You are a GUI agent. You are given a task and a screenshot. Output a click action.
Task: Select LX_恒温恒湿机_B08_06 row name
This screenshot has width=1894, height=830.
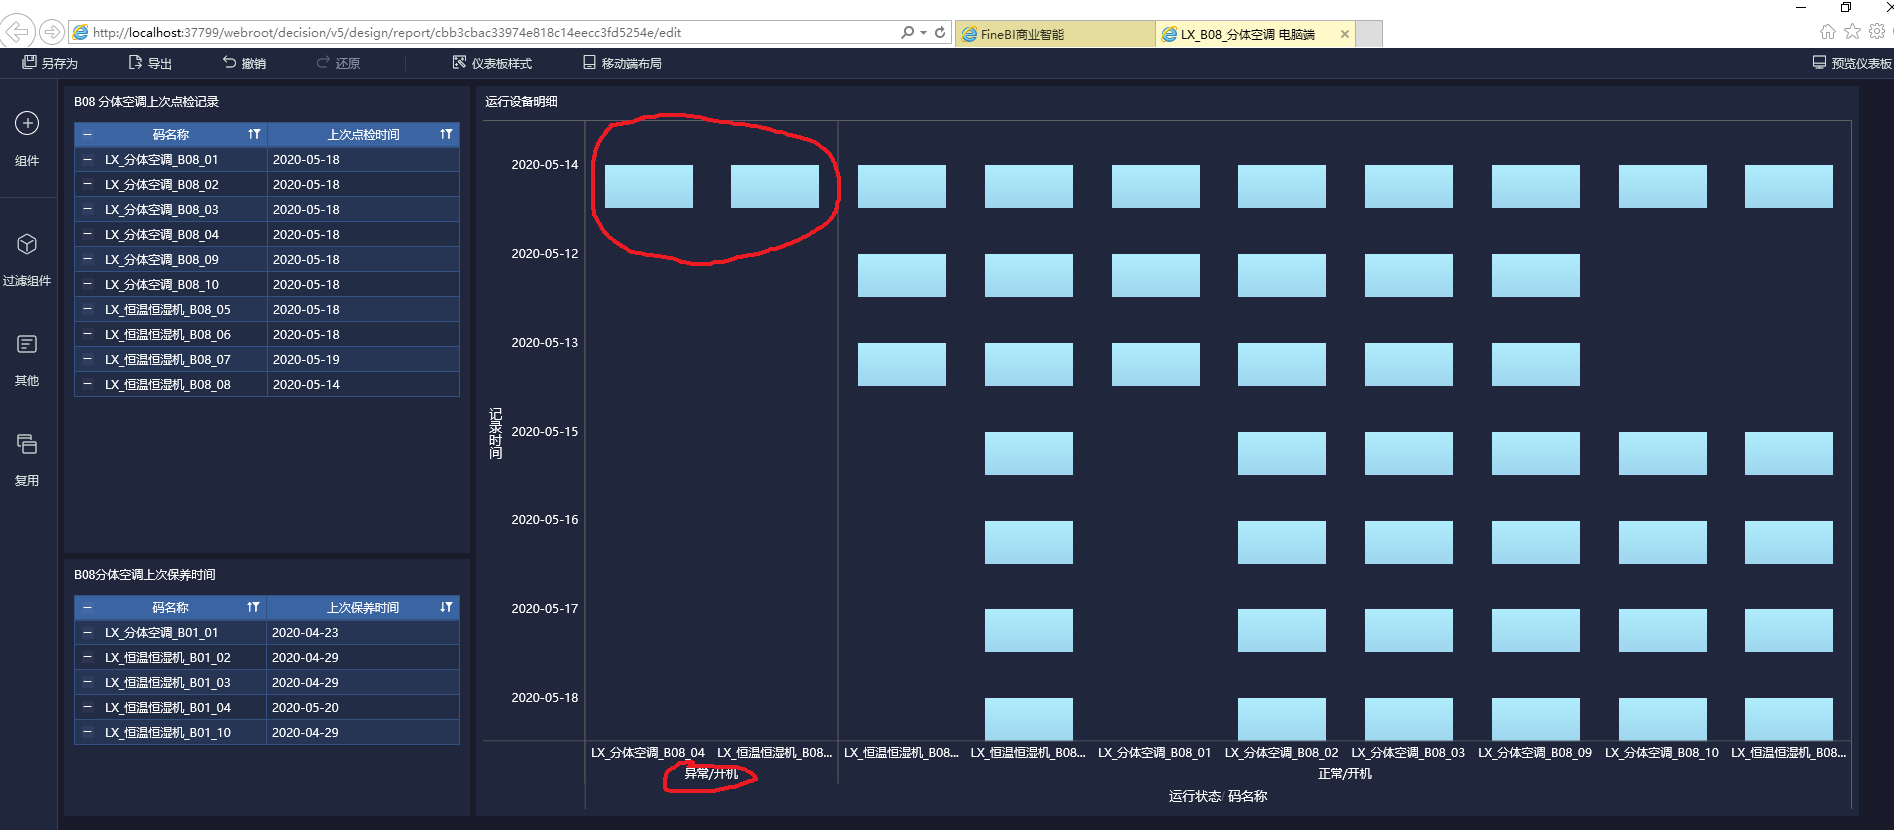click(168, 334)
